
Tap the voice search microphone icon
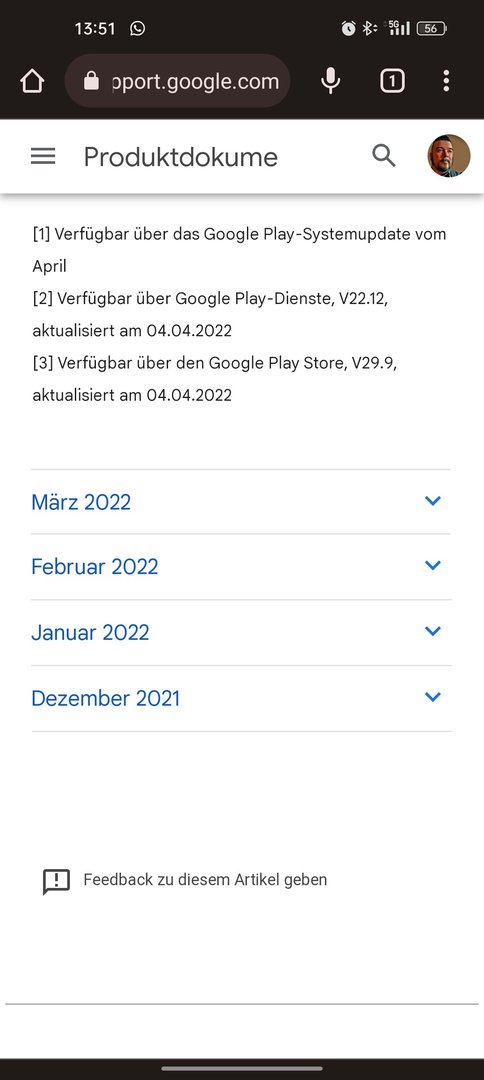(x=331, y=81)
